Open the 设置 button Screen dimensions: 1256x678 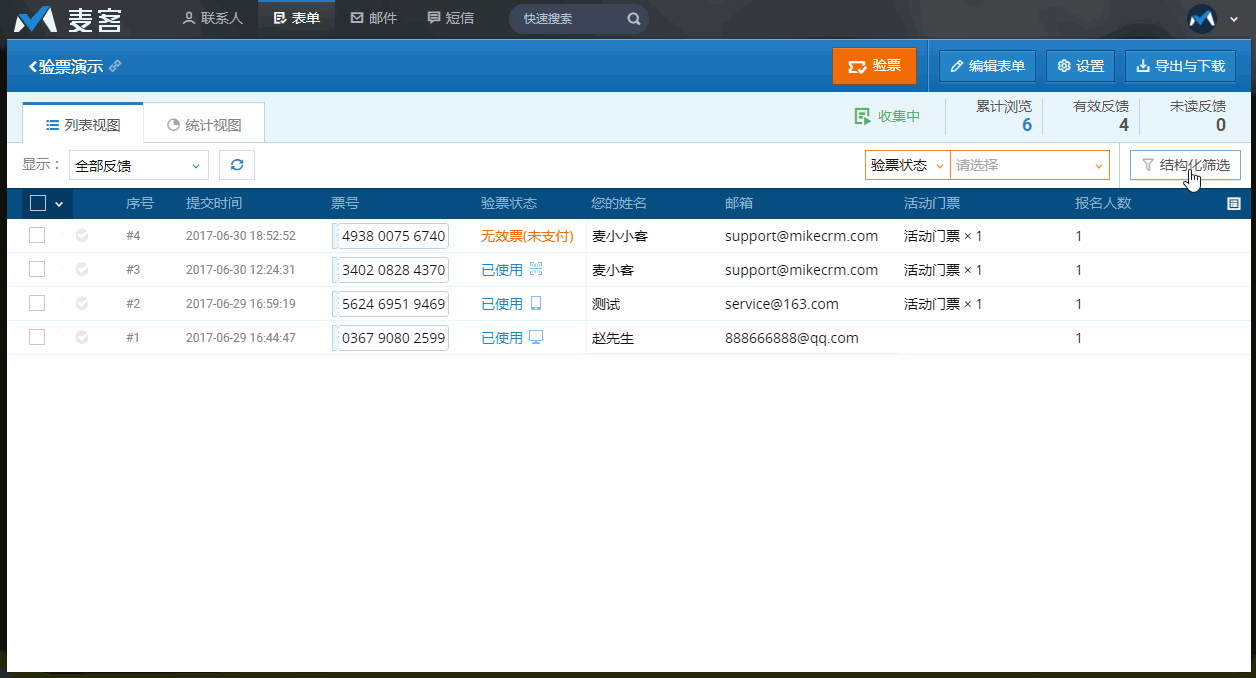[x=1080, y=66]
